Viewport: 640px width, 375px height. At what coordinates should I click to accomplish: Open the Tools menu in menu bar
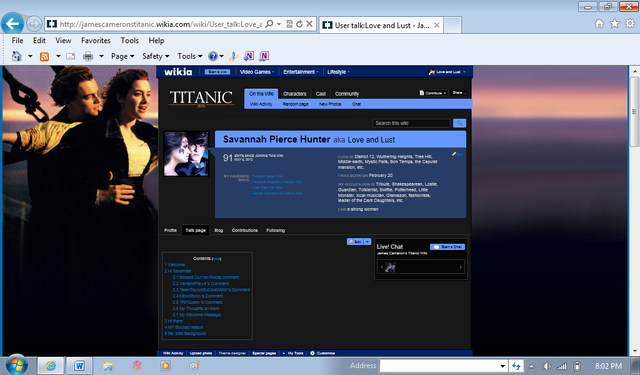coord(129,40)
